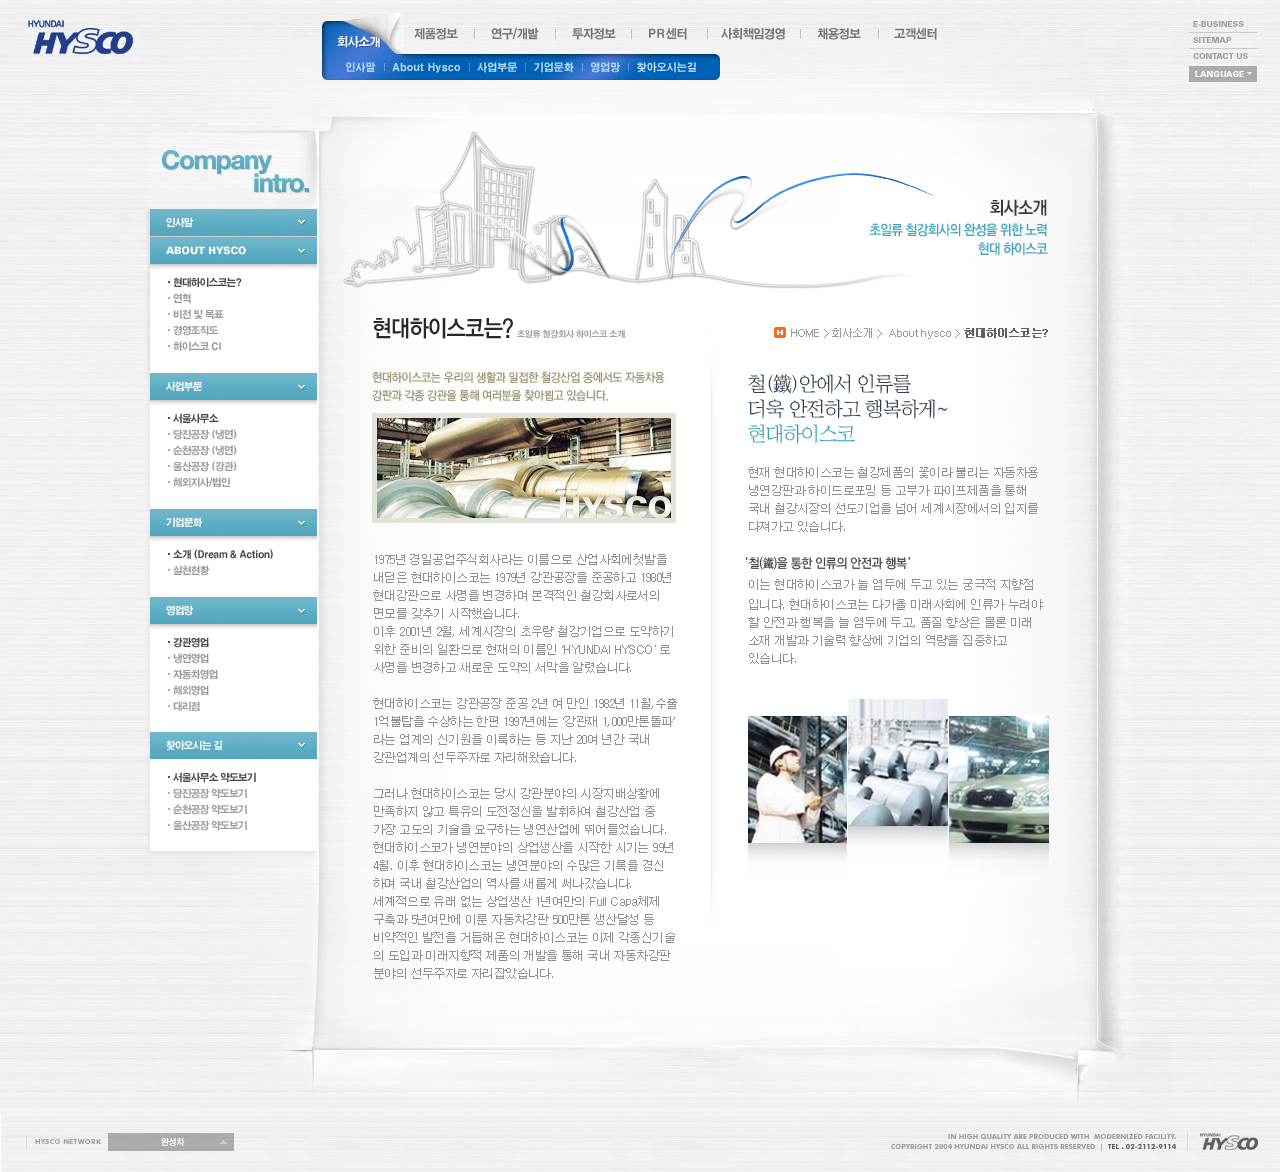Select 경영조직도 in the sidebar
Screen dimensions: 1280x1172
click(x=194, y=330)
